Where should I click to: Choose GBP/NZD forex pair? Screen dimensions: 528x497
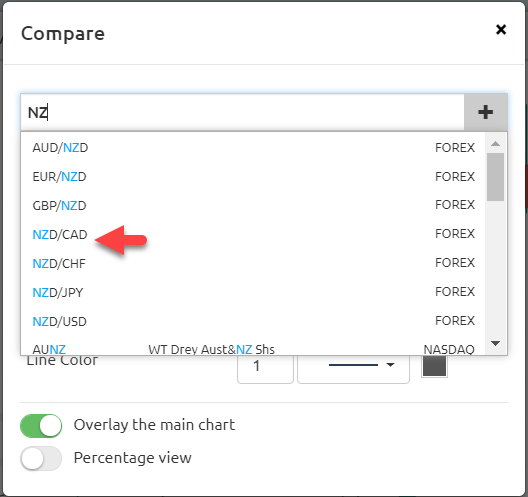253,205
